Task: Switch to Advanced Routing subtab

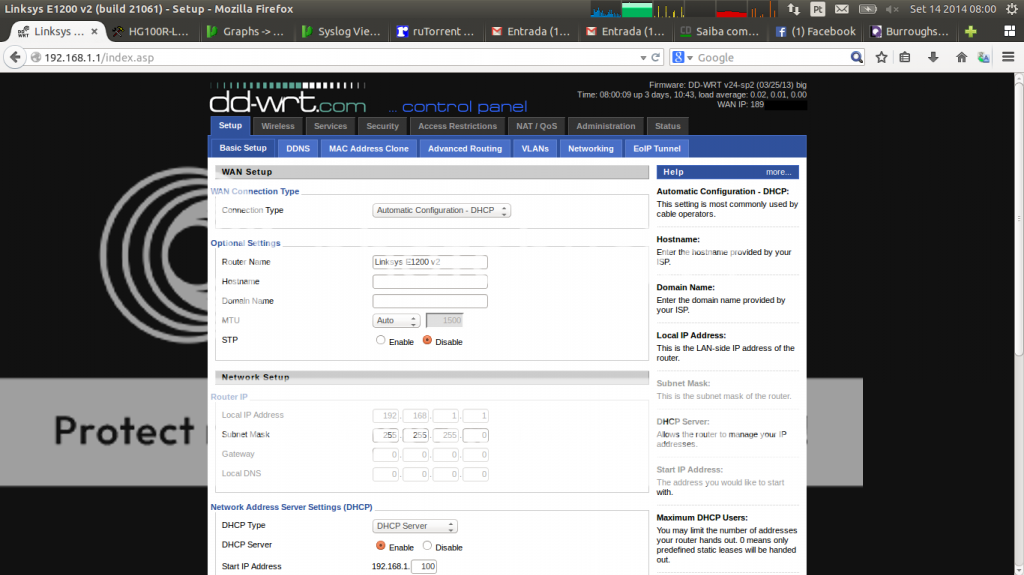Action: (465, 148)
